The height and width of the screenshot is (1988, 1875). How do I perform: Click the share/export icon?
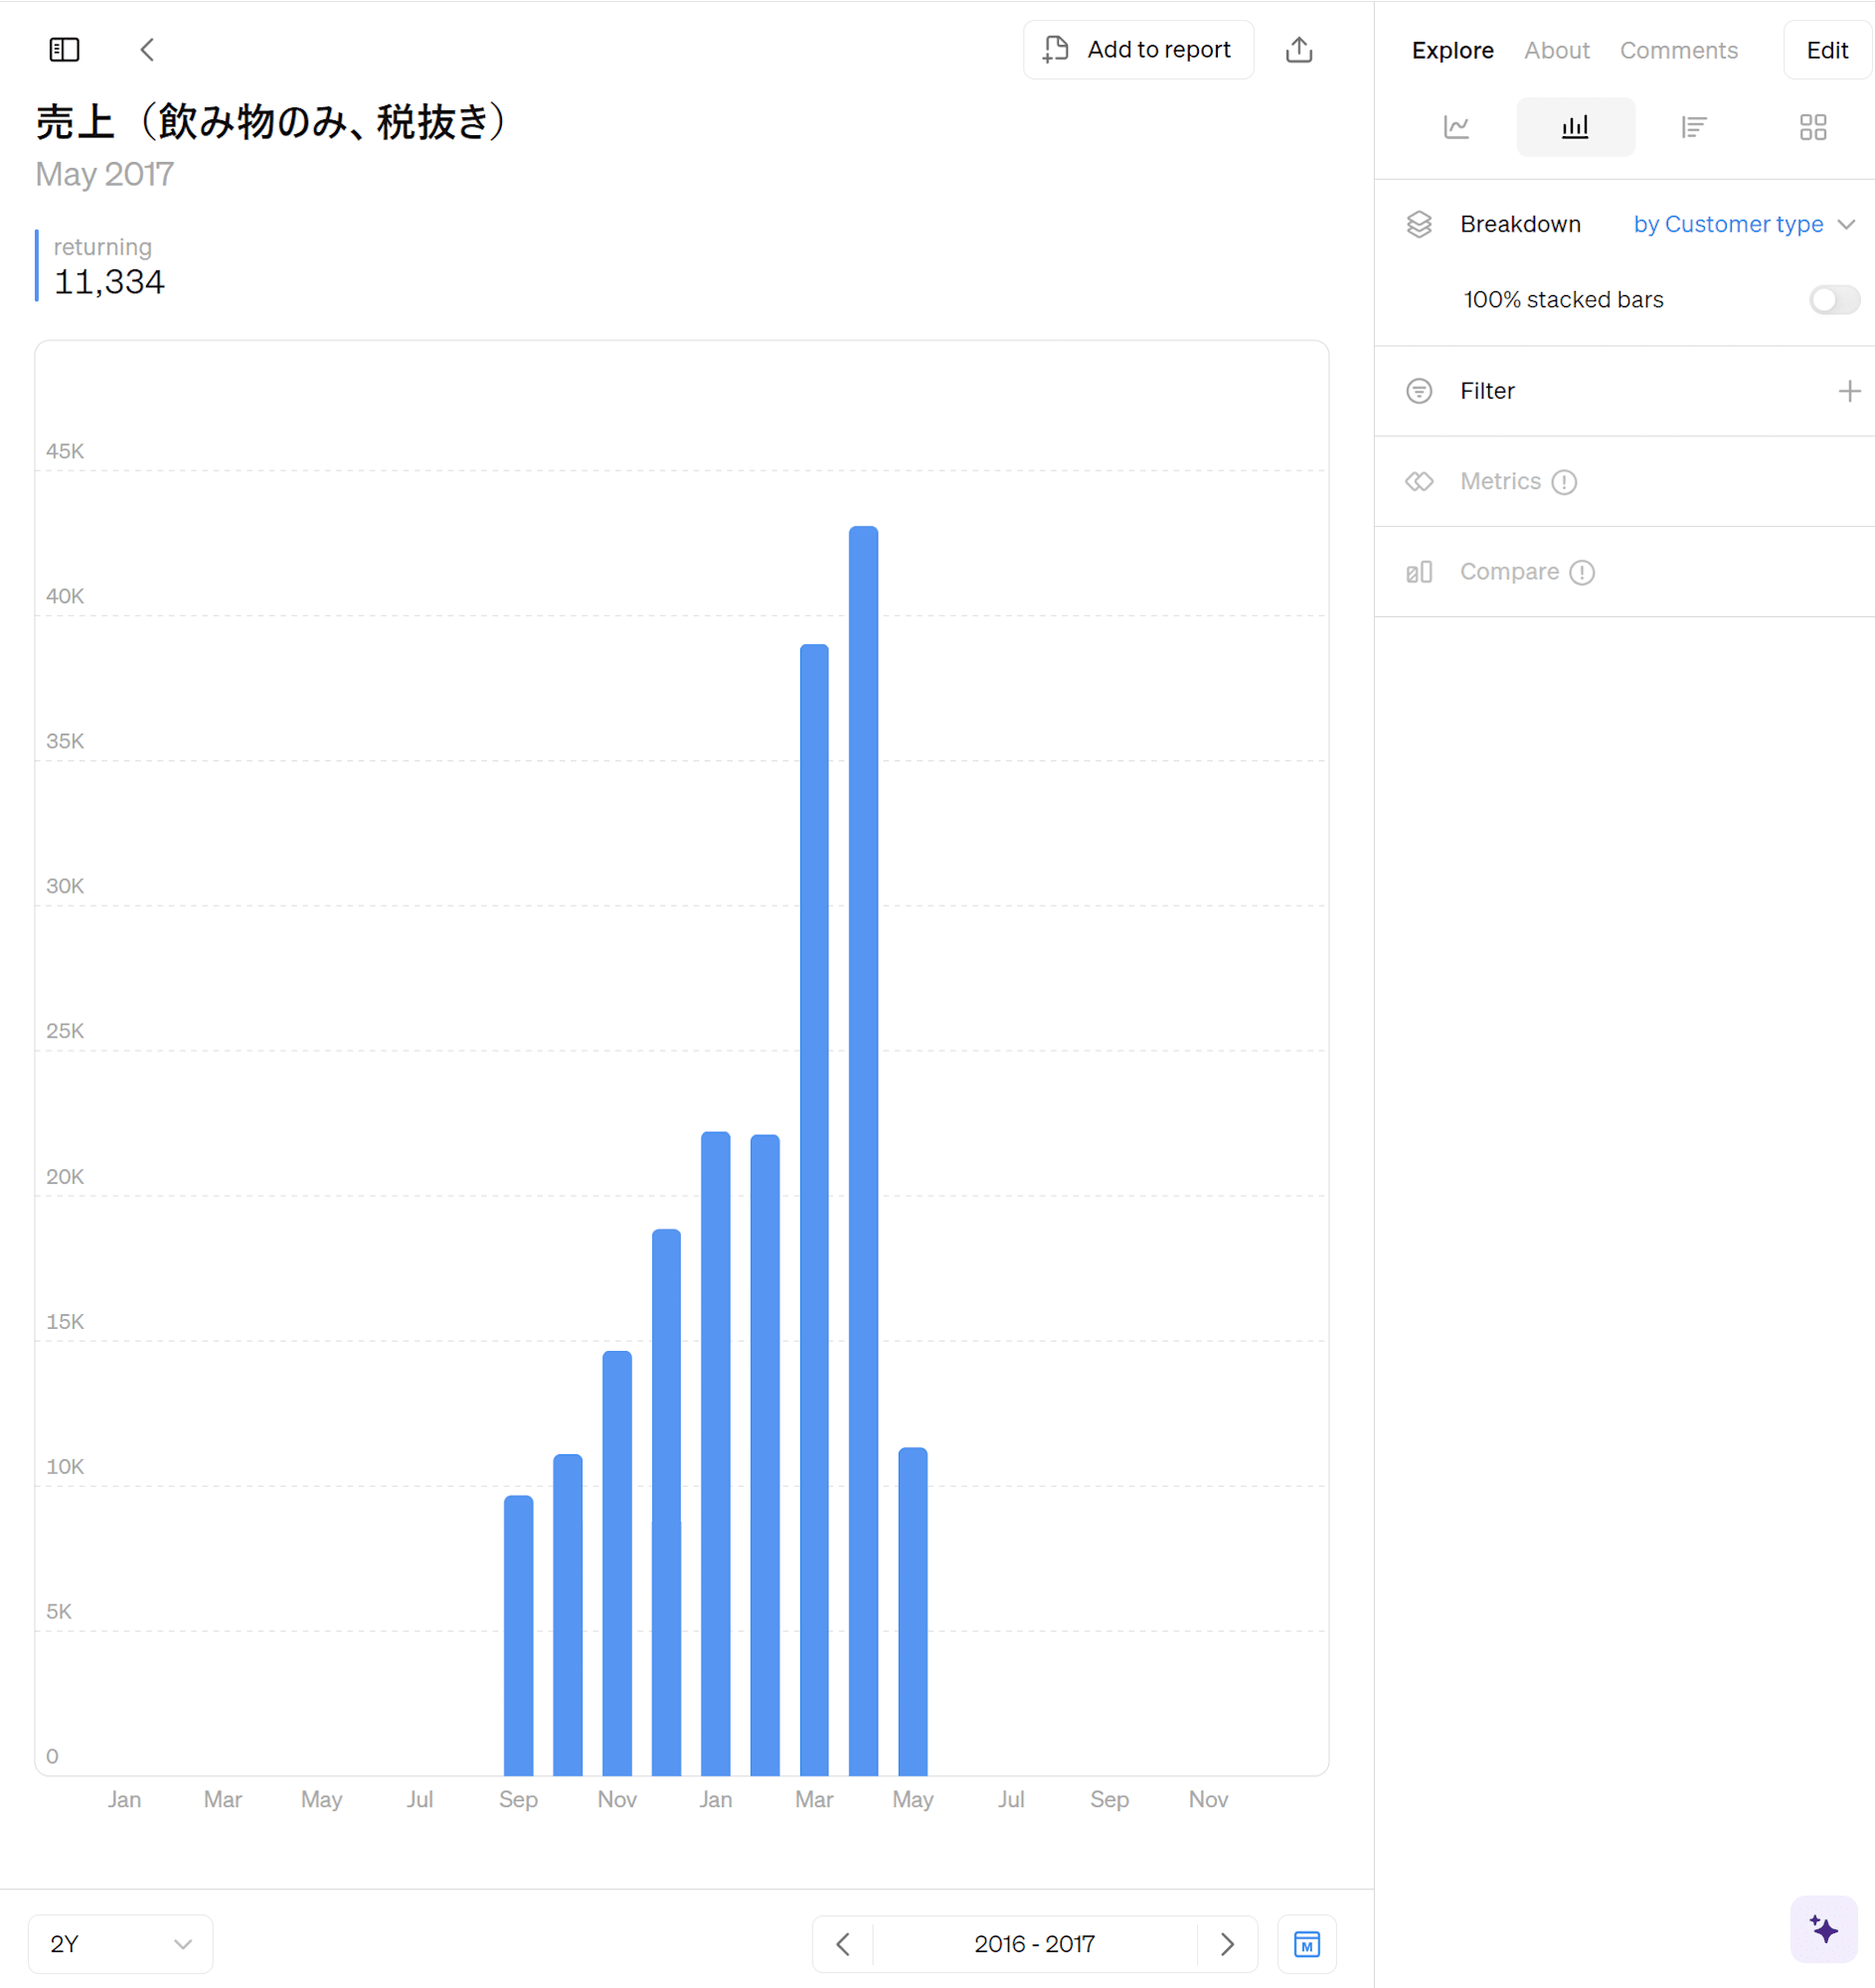coord(1298,49)
